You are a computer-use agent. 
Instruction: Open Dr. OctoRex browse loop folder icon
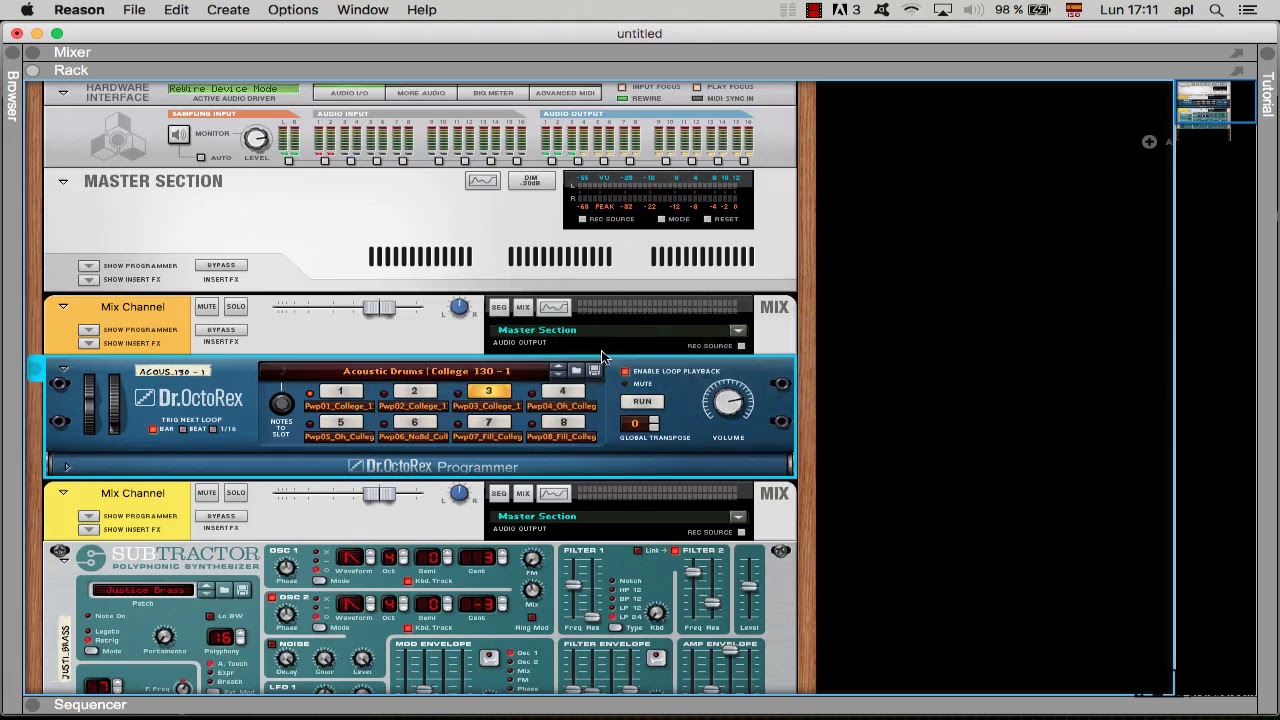576,371
